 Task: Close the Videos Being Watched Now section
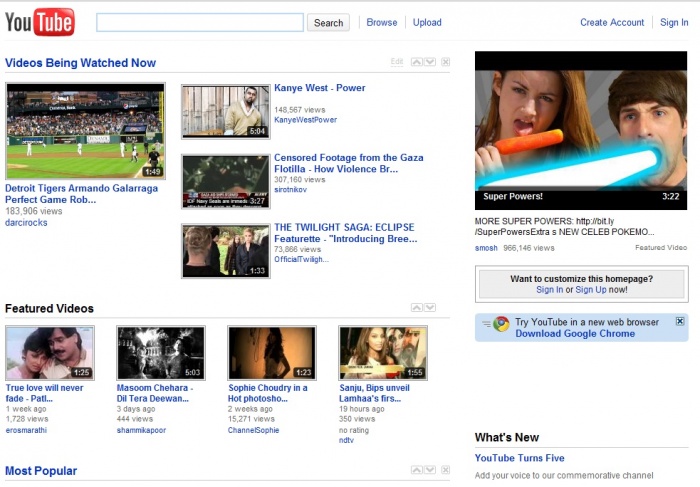click(446, 62)
